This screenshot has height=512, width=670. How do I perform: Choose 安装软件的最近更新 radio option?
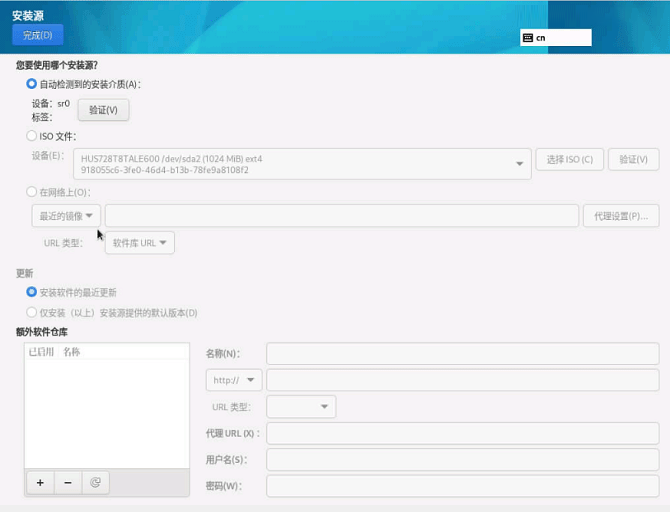(x=32, y=292)
